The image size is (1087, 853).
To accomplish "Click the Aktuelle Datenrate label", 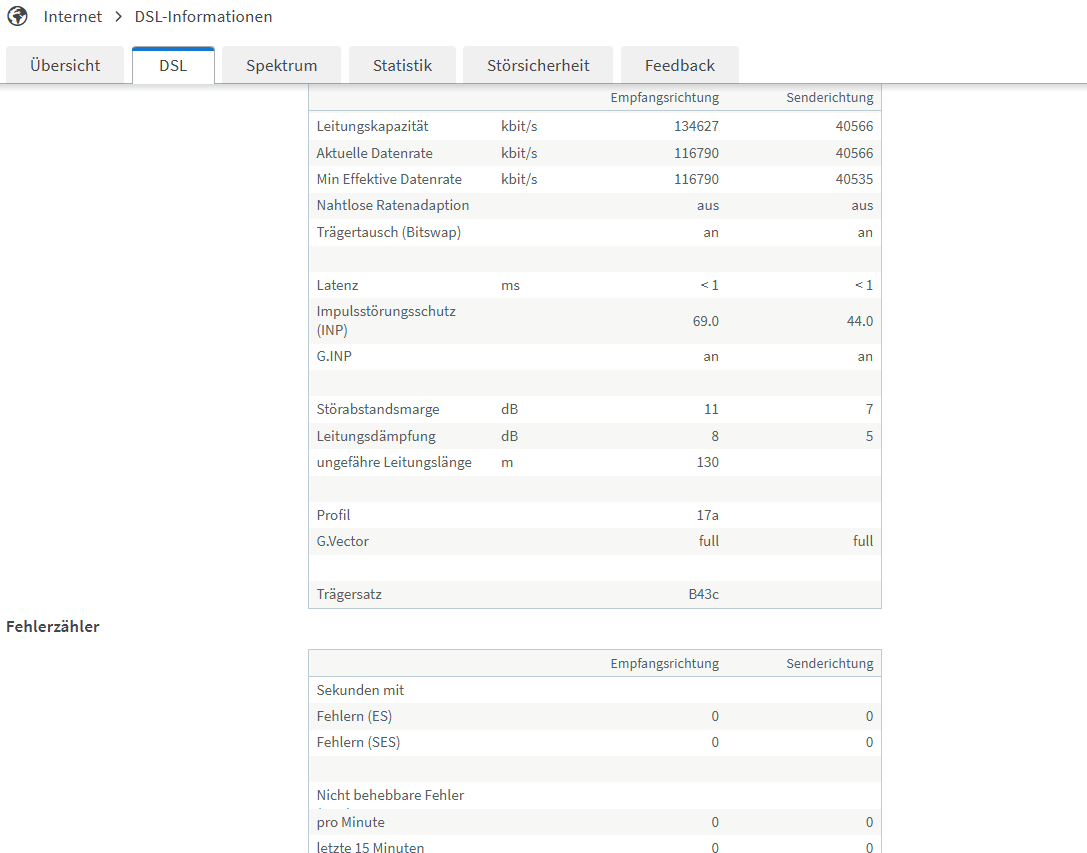I will (x=374, y=153).
